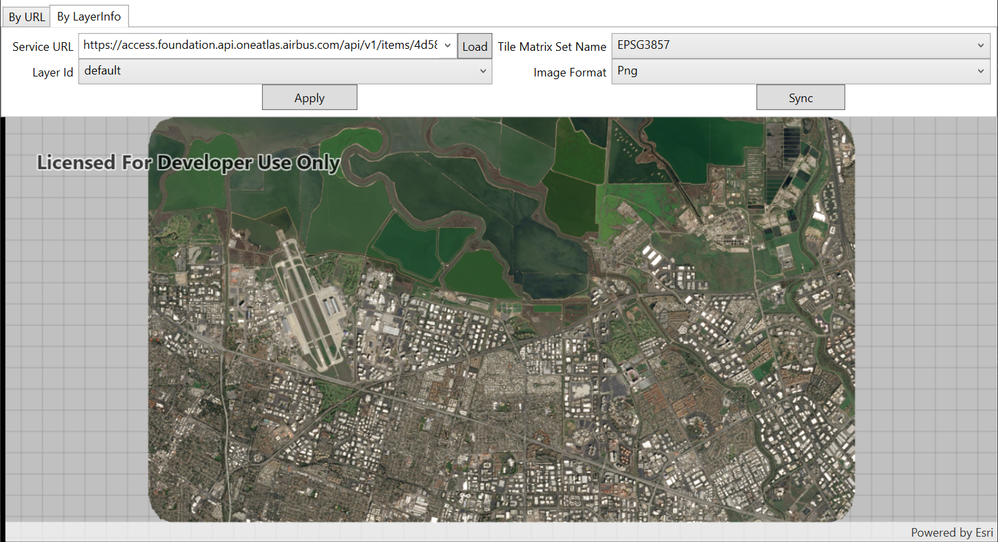The height and width of the screenshot is (542, 998).
Task: Click the Layer Id label
Action: coord(53,73)
